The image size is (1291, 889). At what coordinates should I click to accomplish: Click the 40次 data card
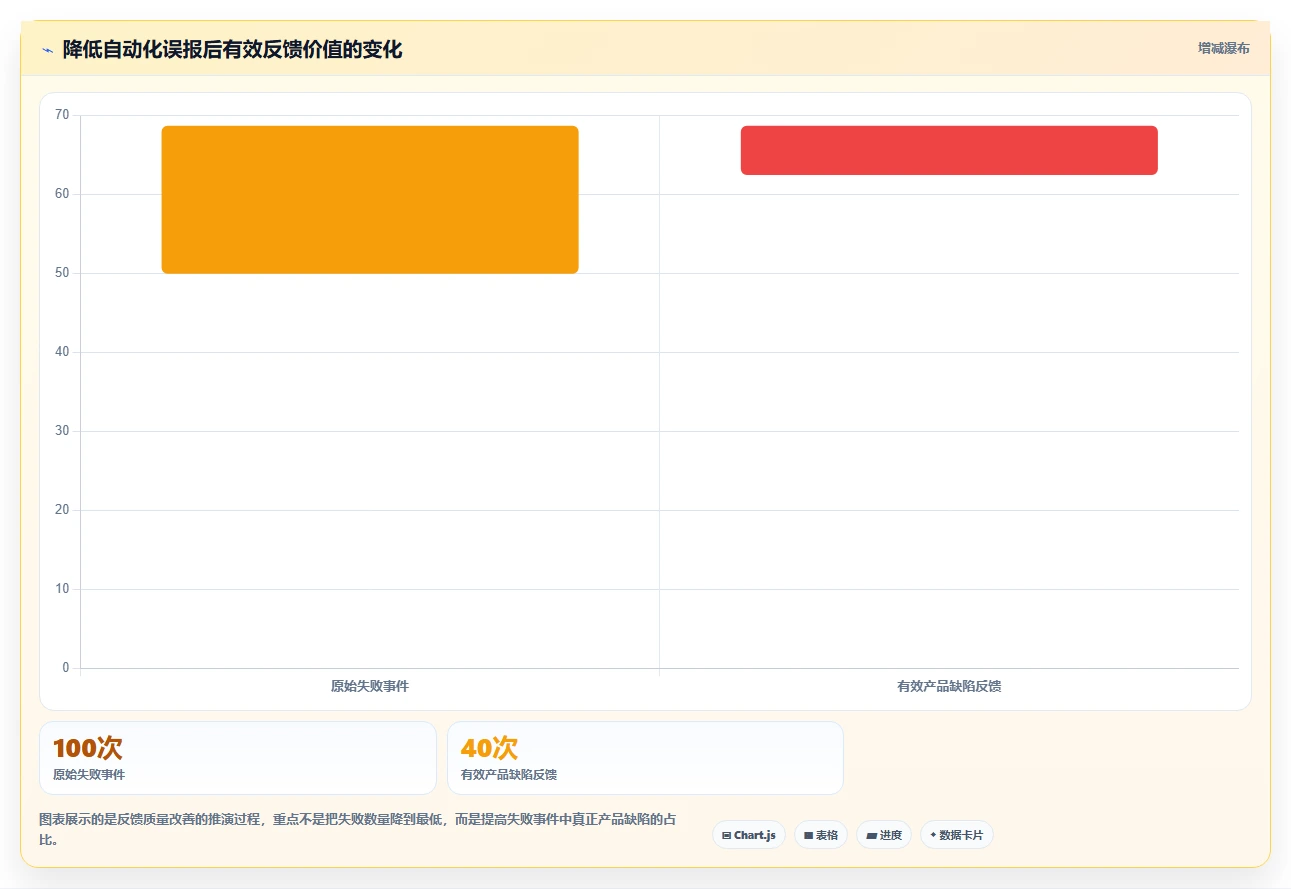coord(645,758)
